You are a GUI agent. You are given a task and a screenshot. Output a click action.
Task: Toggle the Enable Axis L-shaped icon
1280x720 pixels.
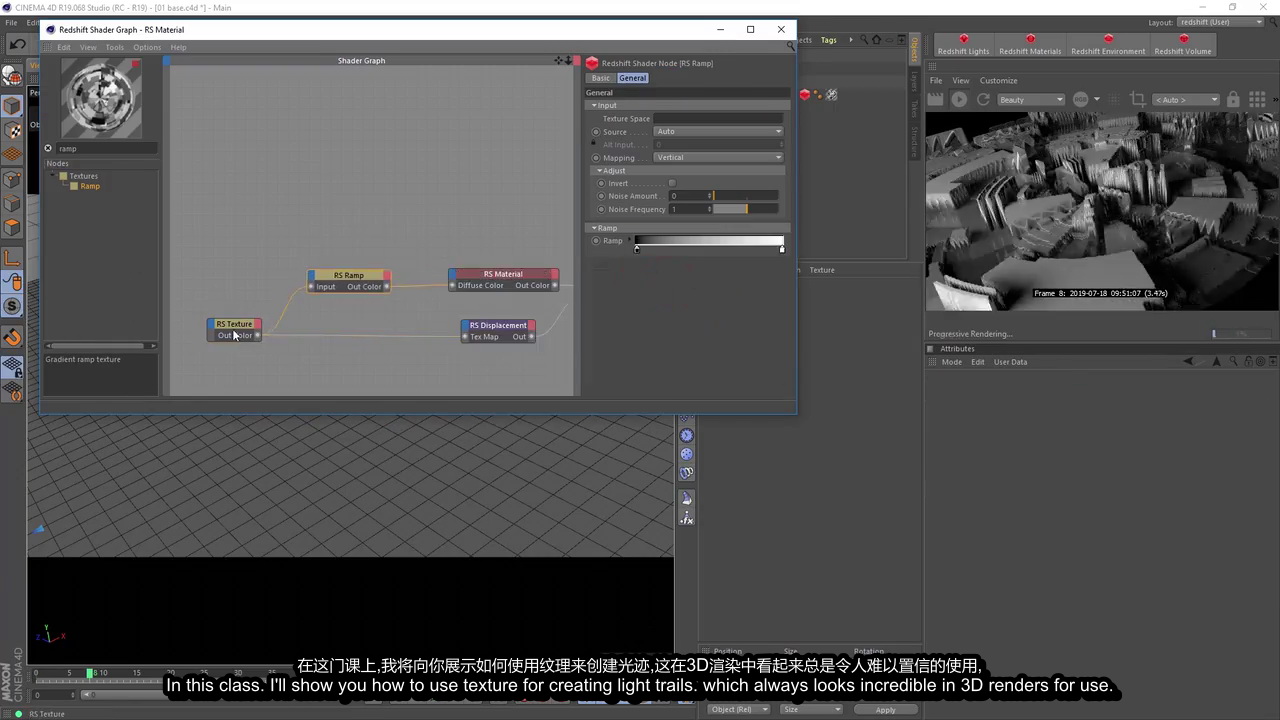(12, 258)
